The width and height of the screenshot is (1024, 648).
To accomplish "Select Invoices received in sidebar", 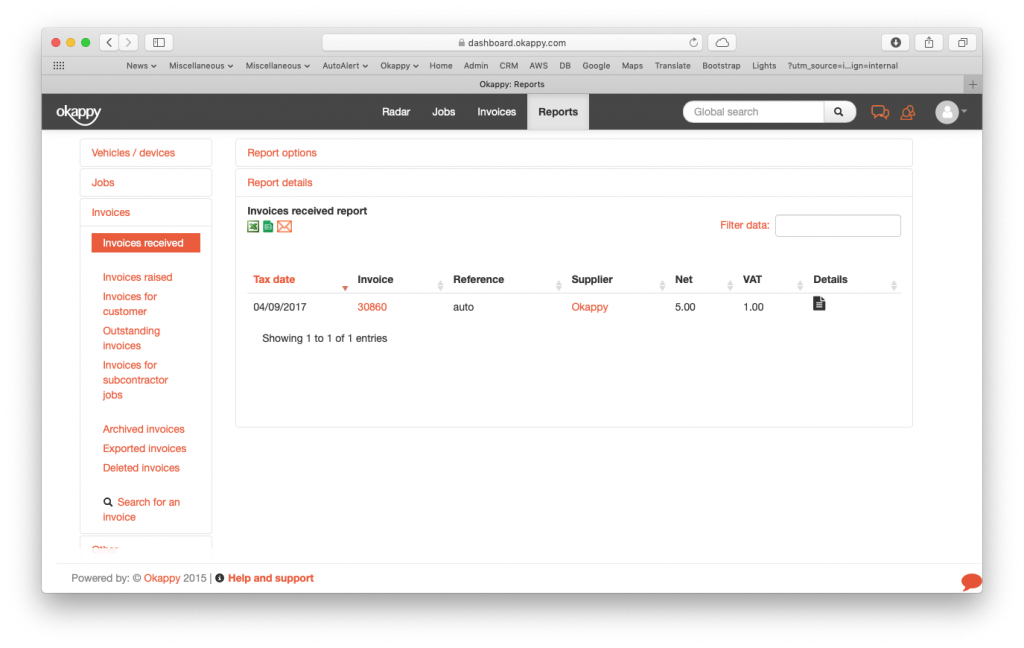I will (x=146, y=243).
